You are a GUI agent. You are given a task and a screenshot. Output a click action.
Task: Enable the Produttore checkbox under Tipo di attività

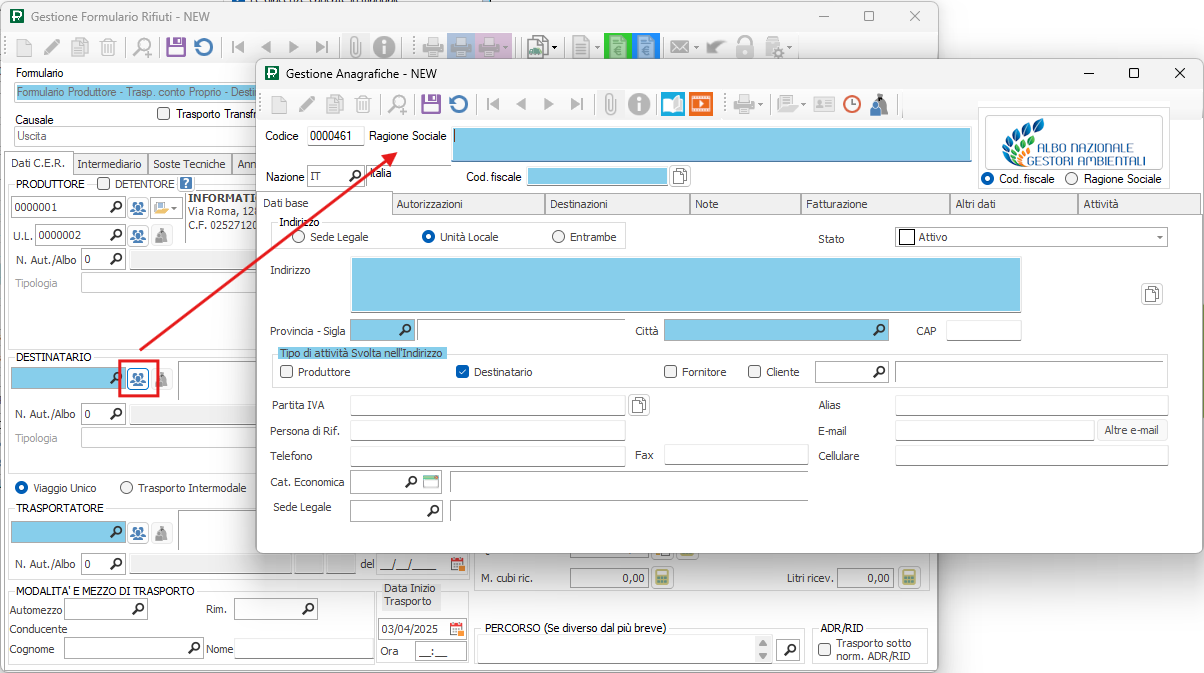(287, 372)
